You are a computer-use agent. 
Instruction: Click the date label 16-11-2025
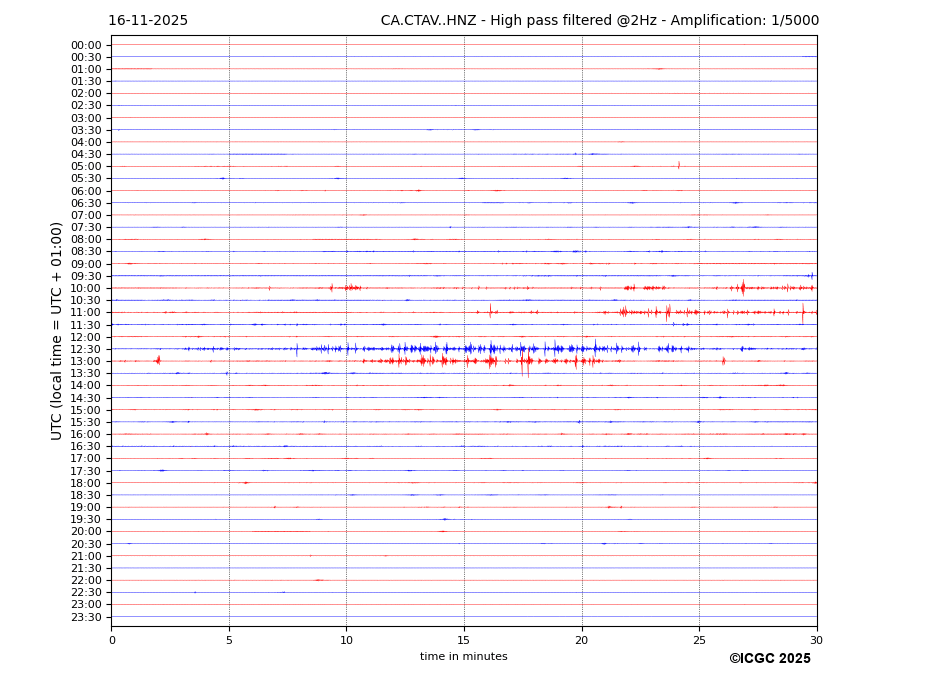(x=148, y=21)
